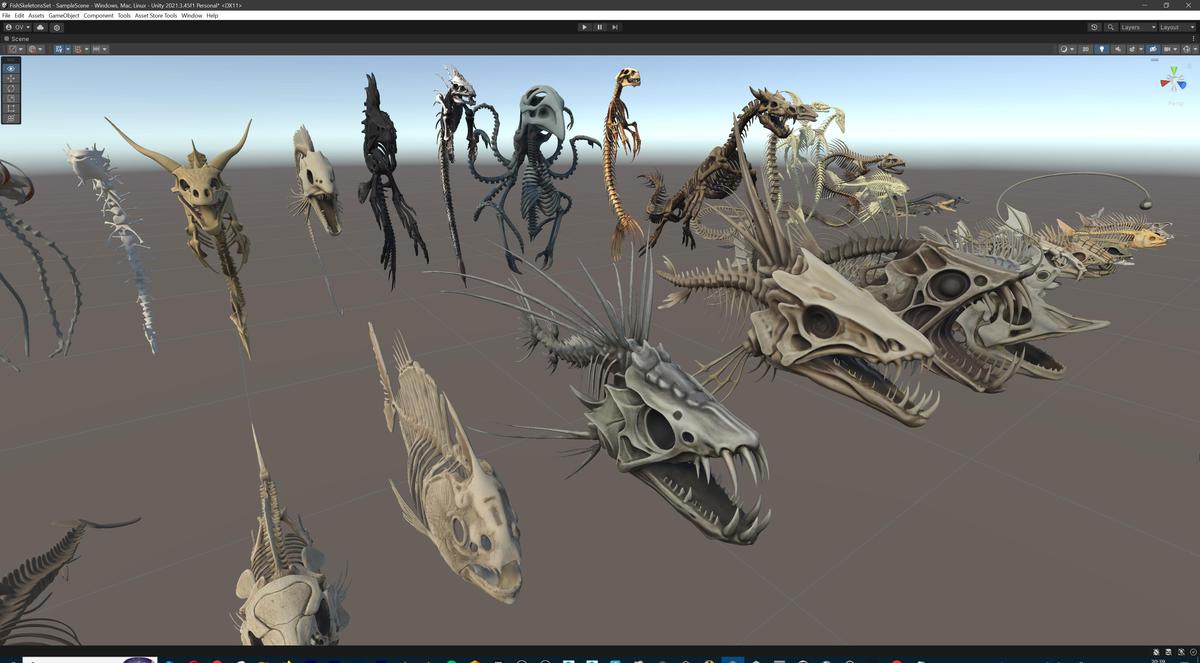This screenshot has width=1200, height=663.
Task: Click the settings gear in the top bar
Action: 57,27
